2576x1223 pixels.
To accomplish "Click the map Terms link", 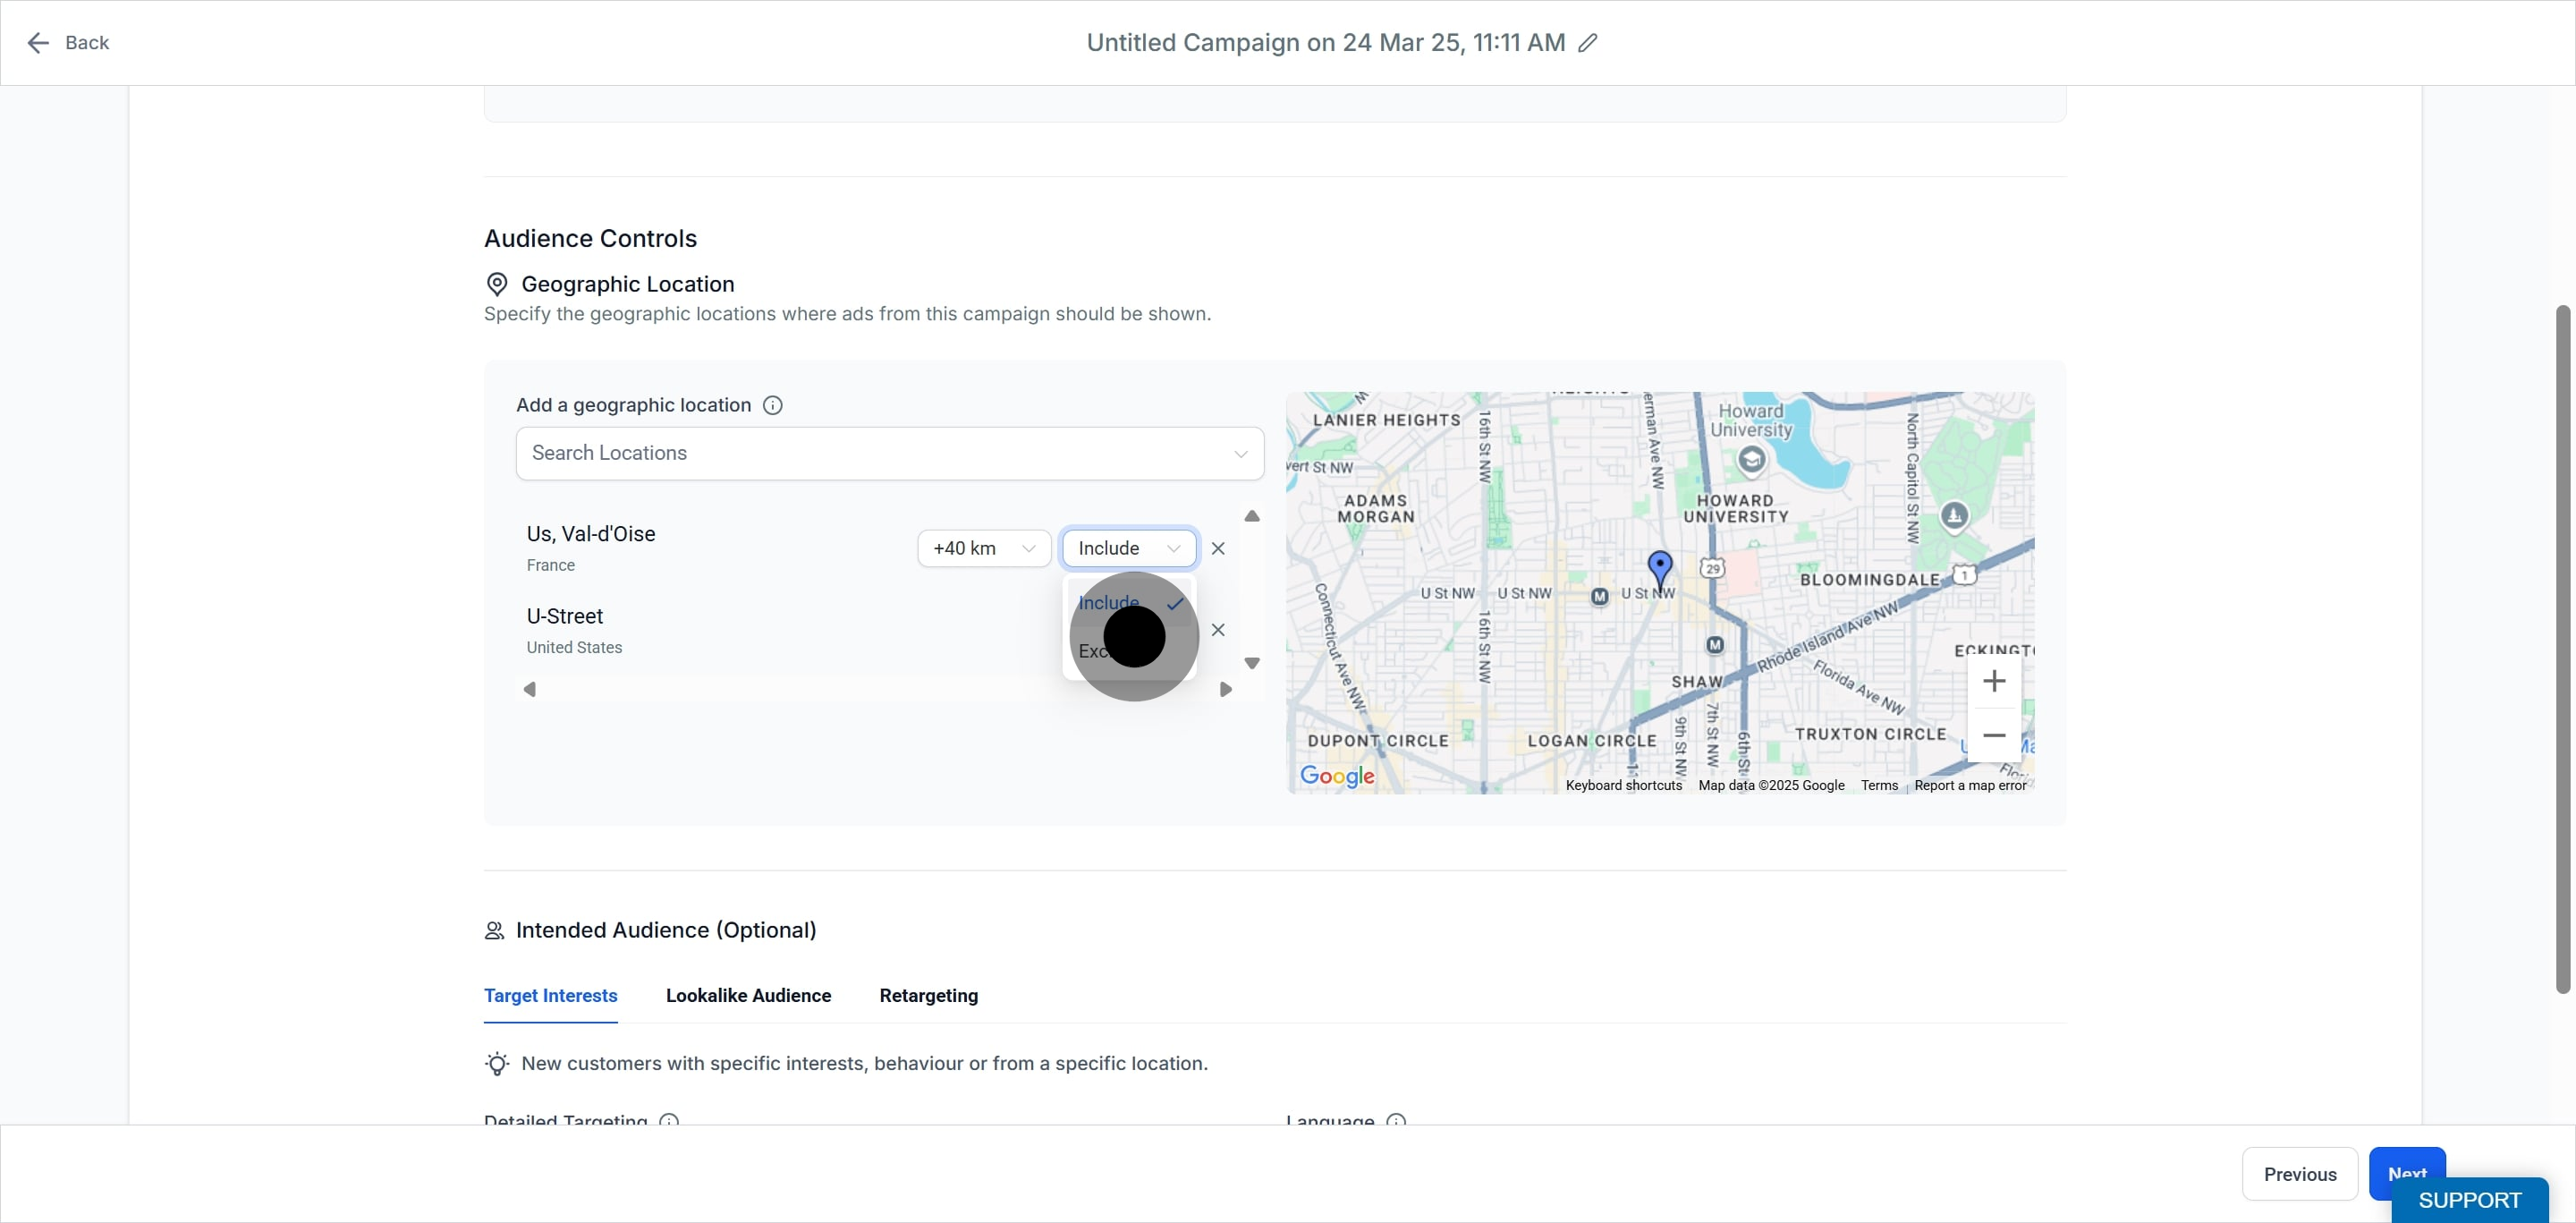I will tap(1878, 785).
